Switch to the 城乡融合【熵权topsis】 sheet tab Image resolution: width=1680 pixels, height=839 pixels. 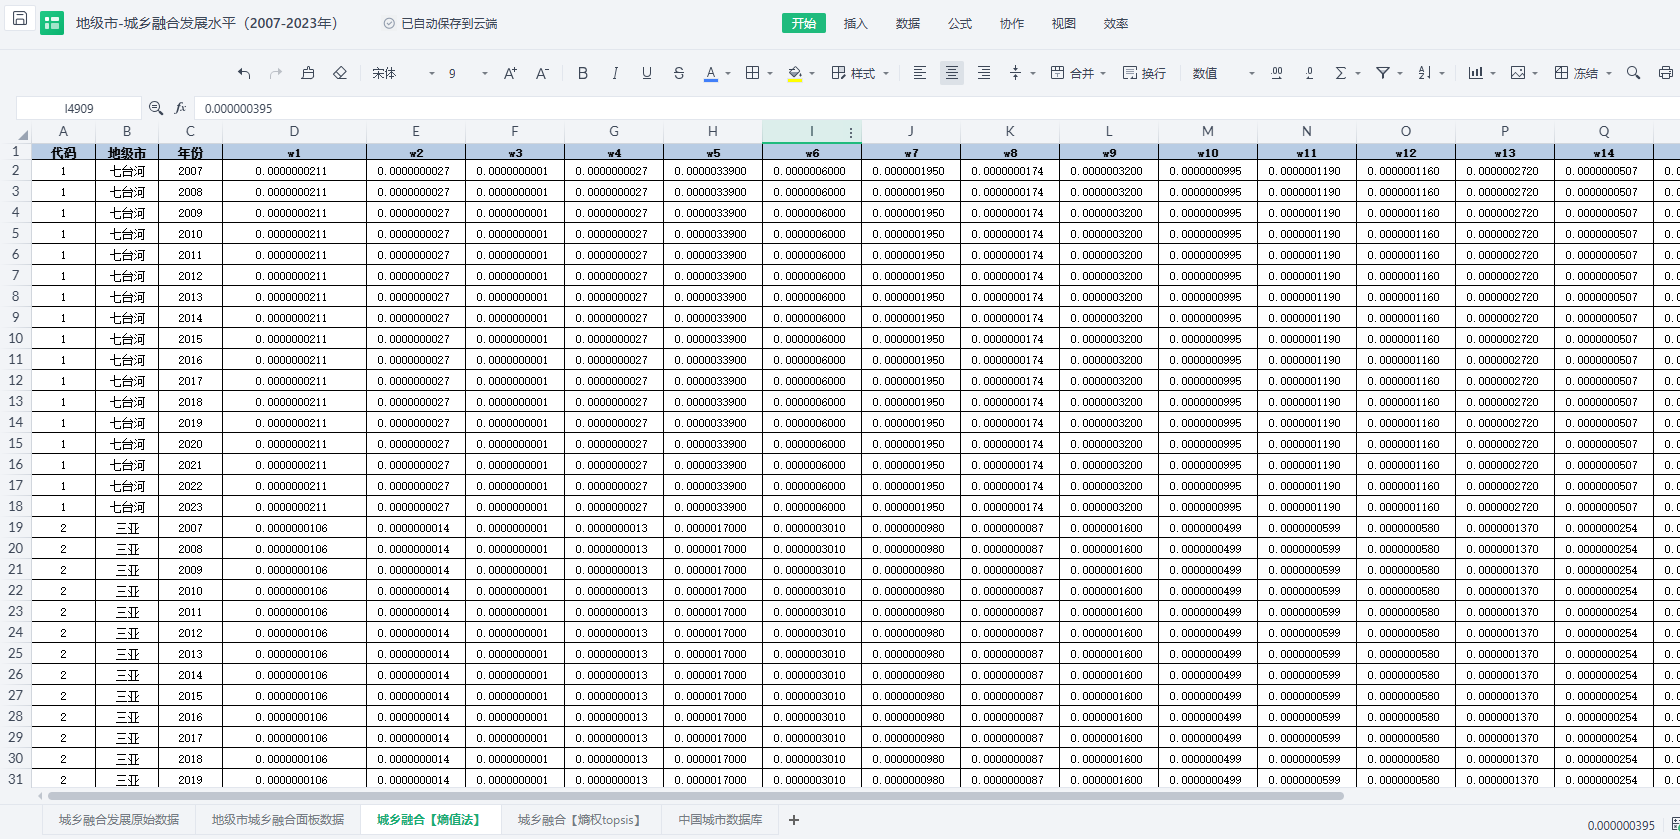point(578,820)
